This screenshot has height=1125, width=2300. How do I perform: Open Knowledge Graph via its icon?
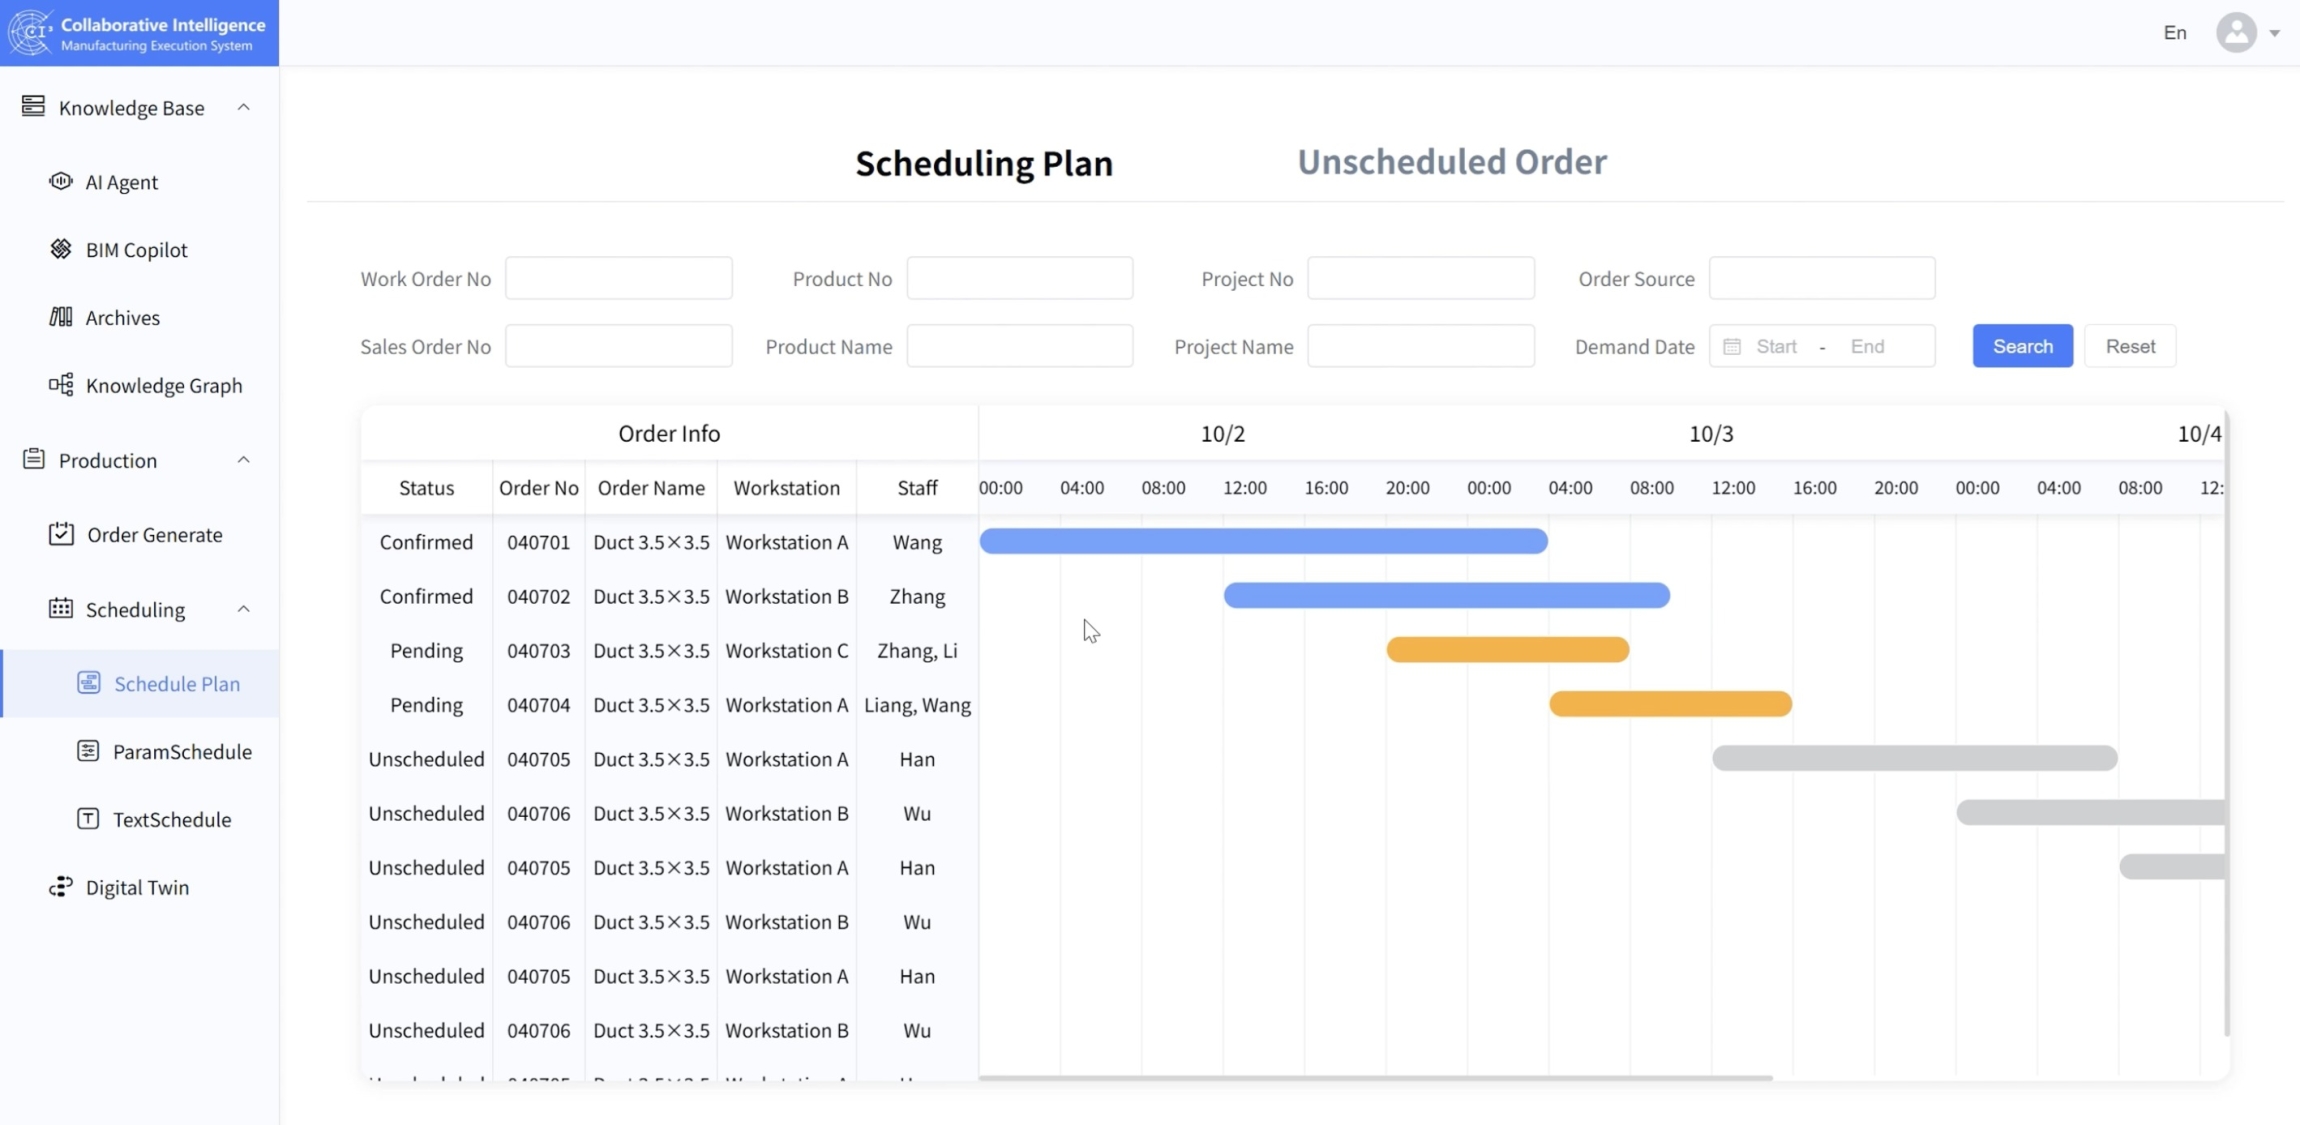click(61, 385)
